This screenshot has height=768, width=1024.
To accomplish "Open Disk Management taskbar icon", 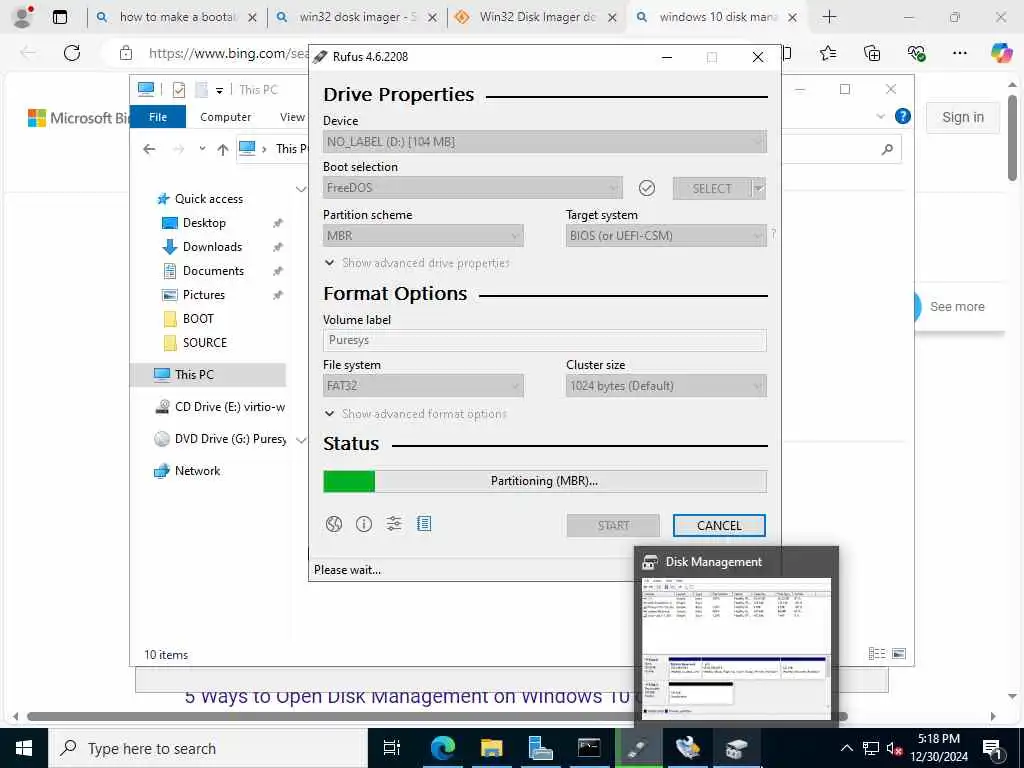I will point(736,748).
